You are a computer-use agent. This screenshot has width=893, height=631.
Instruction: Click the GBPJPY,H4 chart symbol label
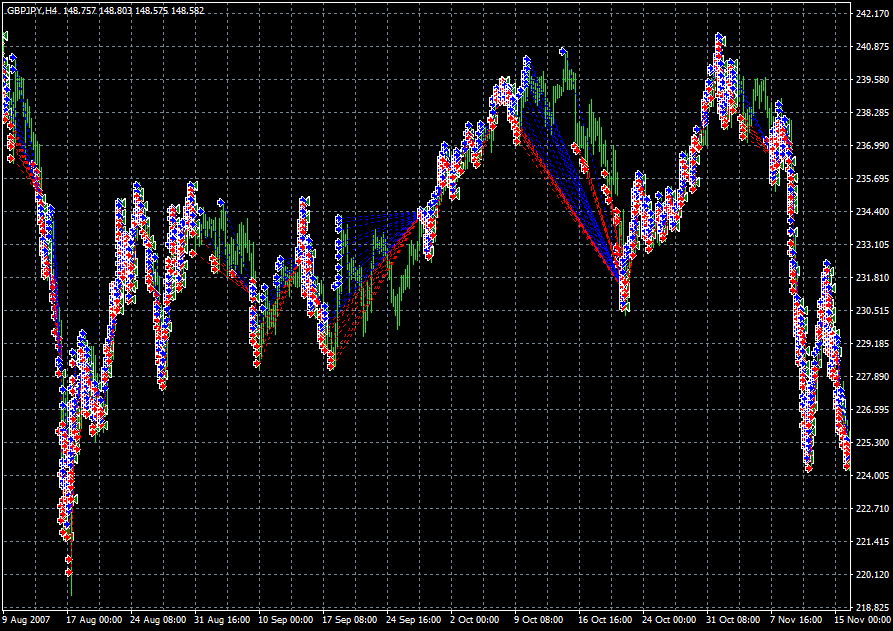[x=31, y=11]
